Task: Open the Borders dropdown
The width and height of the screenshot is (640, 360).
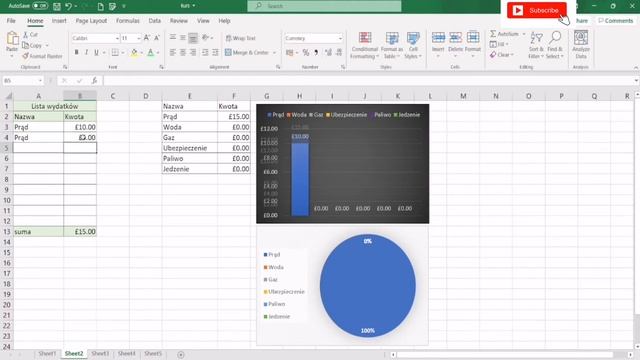Action: pos(122,53)
